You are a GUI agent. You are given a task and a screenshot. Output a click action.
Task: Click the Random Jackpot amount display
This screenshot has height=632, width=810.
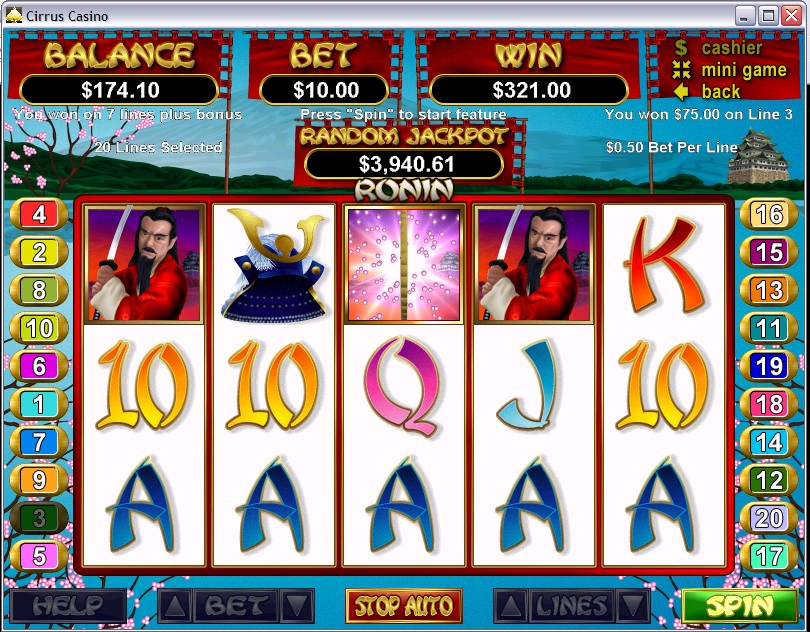click(x=404, y=164)
